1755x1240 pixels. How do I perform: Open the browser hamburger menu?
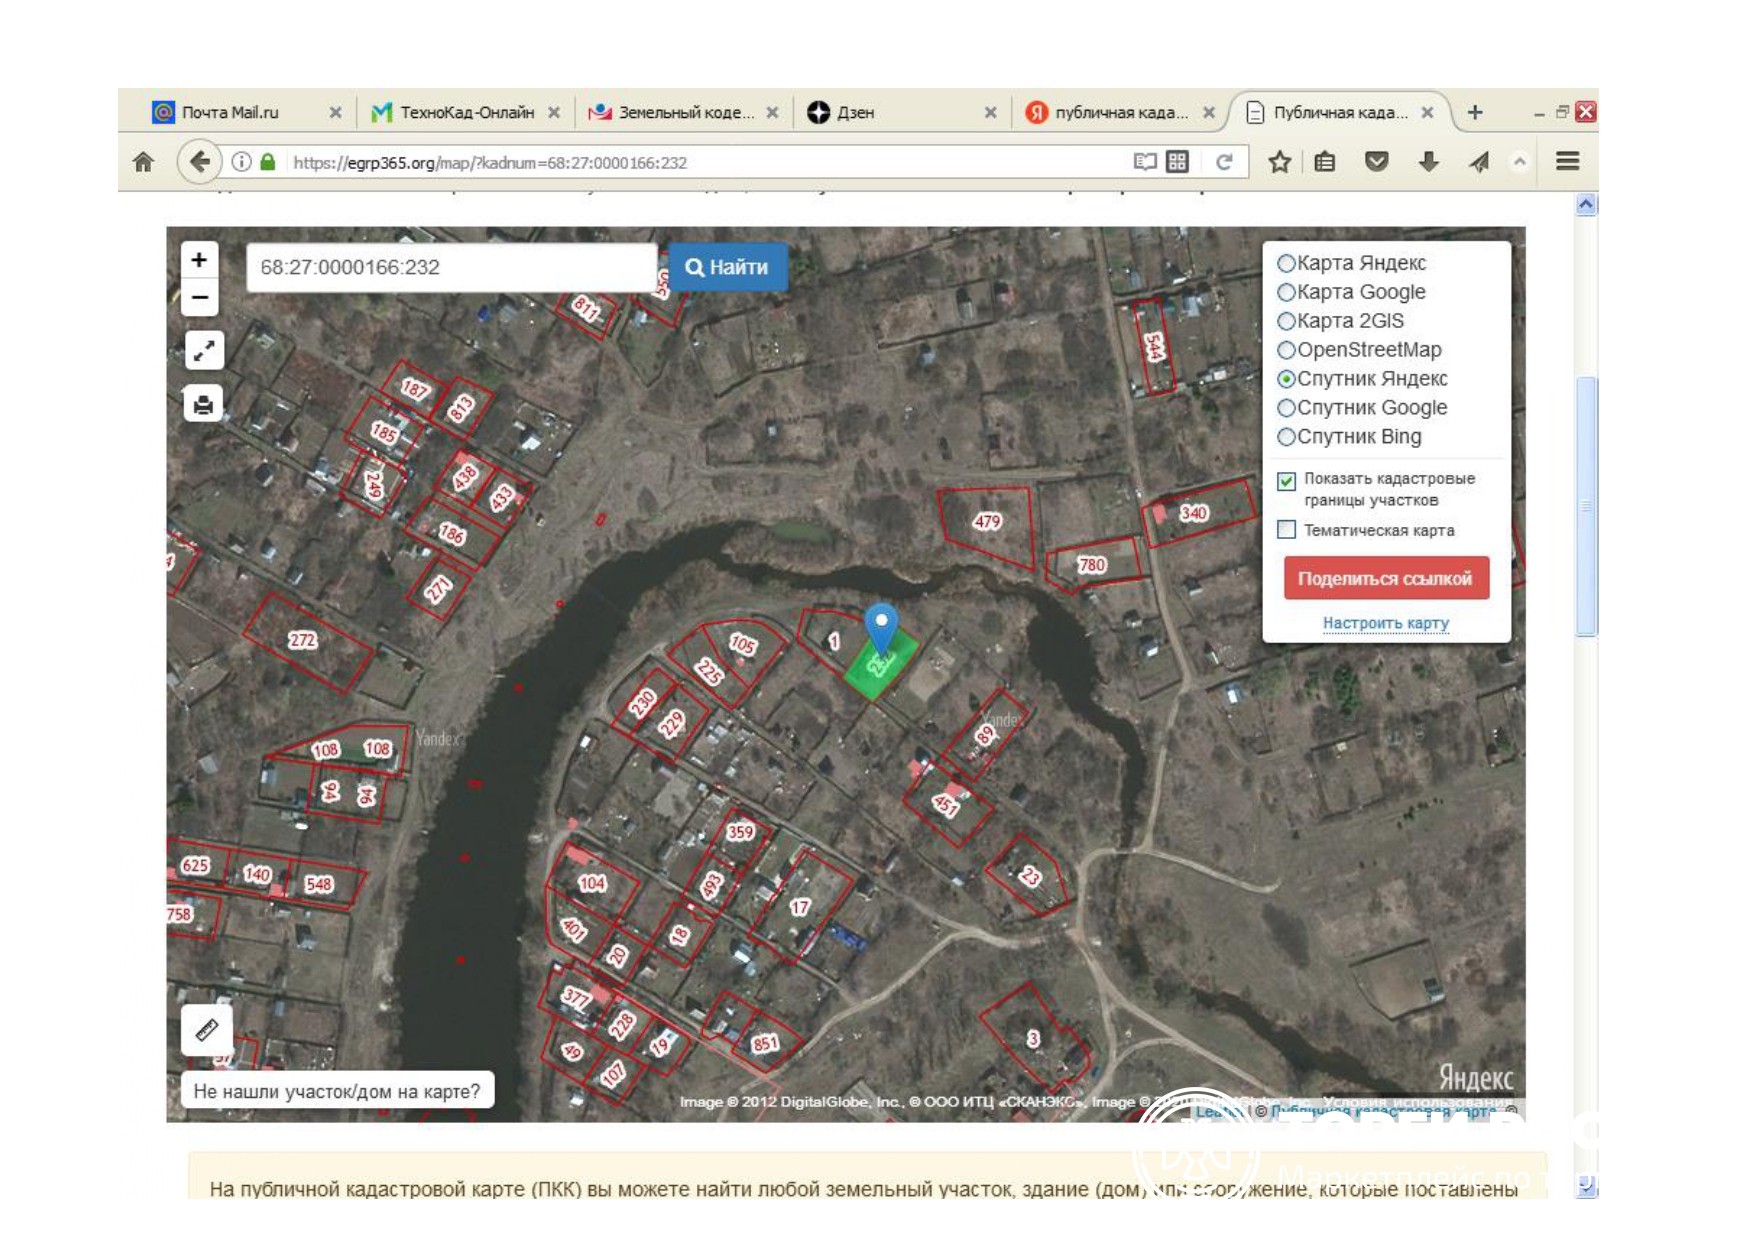click(1568, 162)
